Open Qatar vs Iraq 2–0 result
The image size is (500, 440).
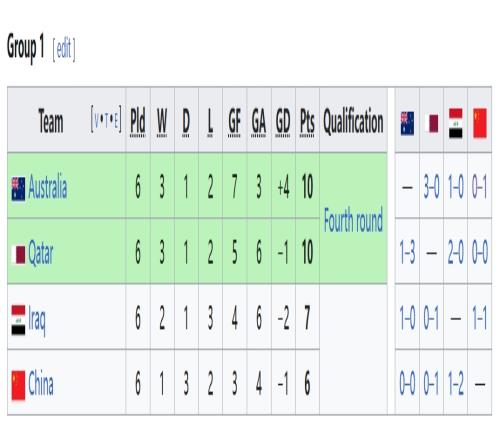455,252
